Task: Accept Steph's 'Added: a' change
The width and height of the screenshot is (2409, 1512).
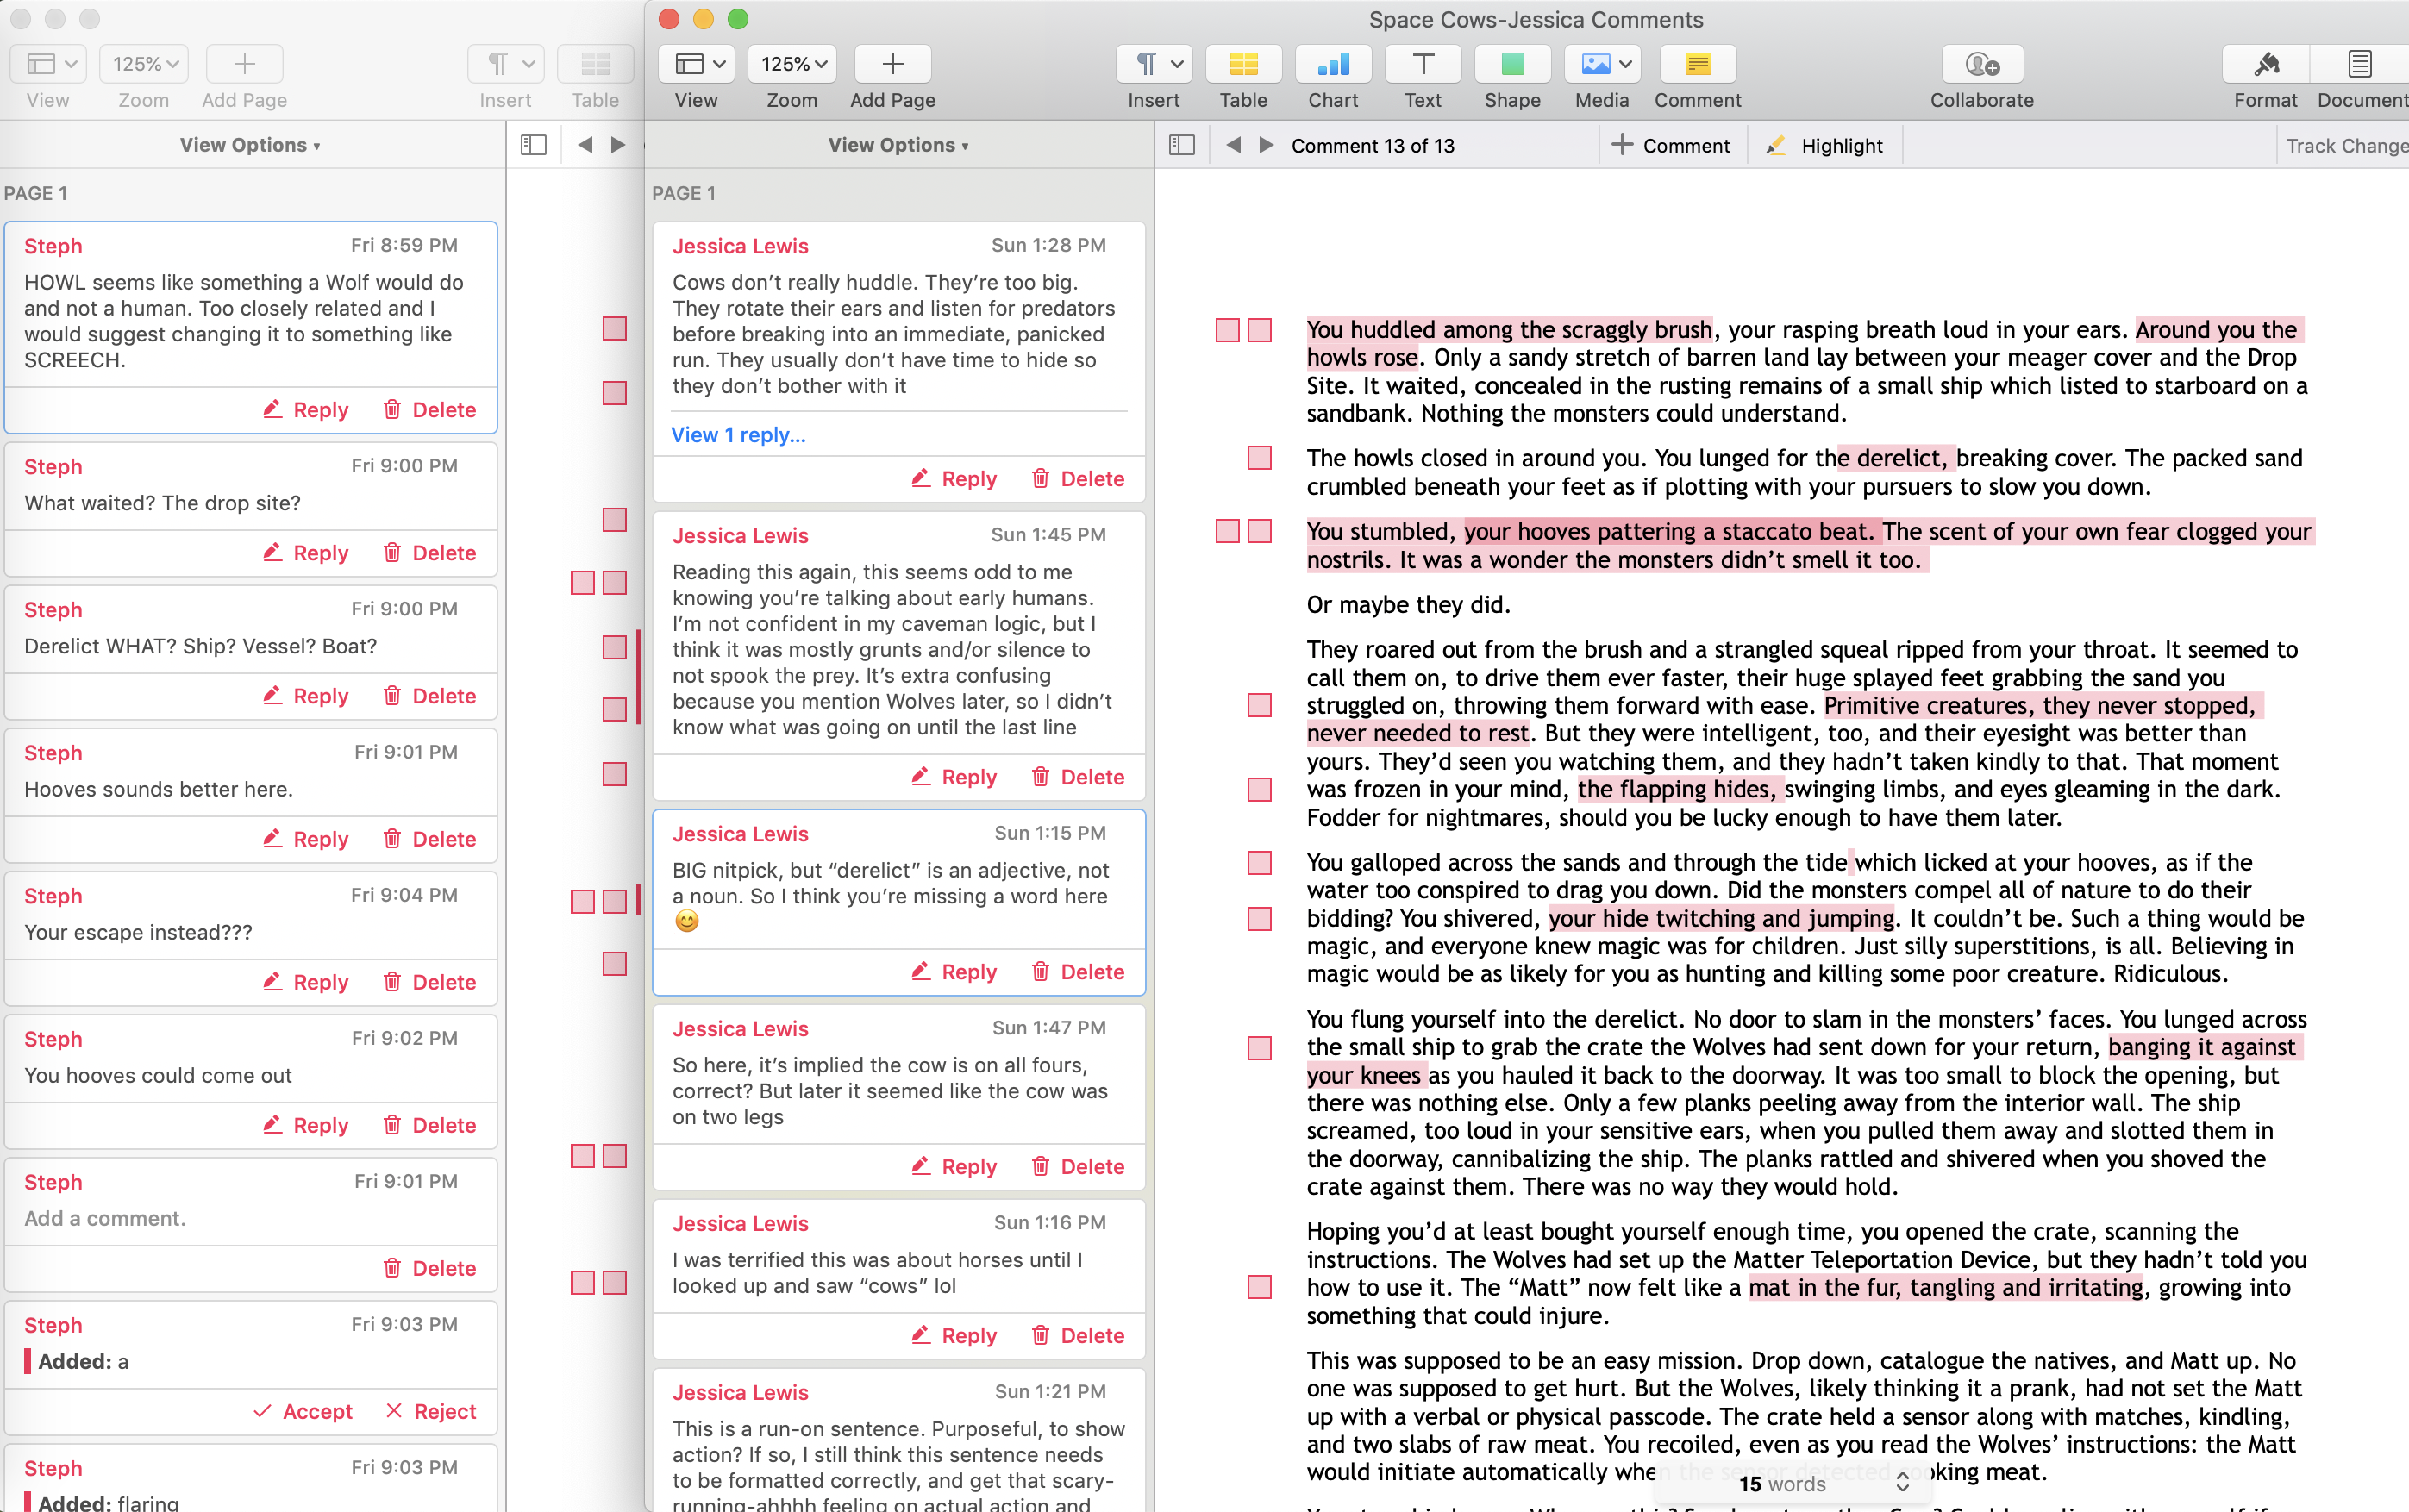Action: pos(303,1412)
